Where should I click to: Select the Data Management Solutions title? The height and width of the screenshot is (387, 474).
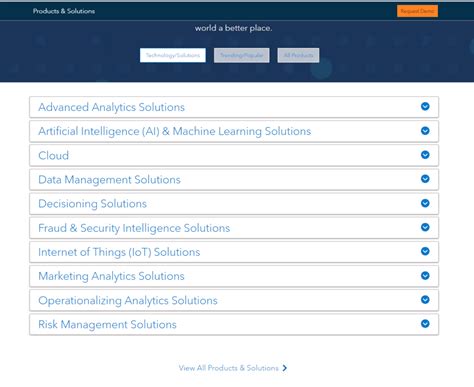tap(109, 180)
